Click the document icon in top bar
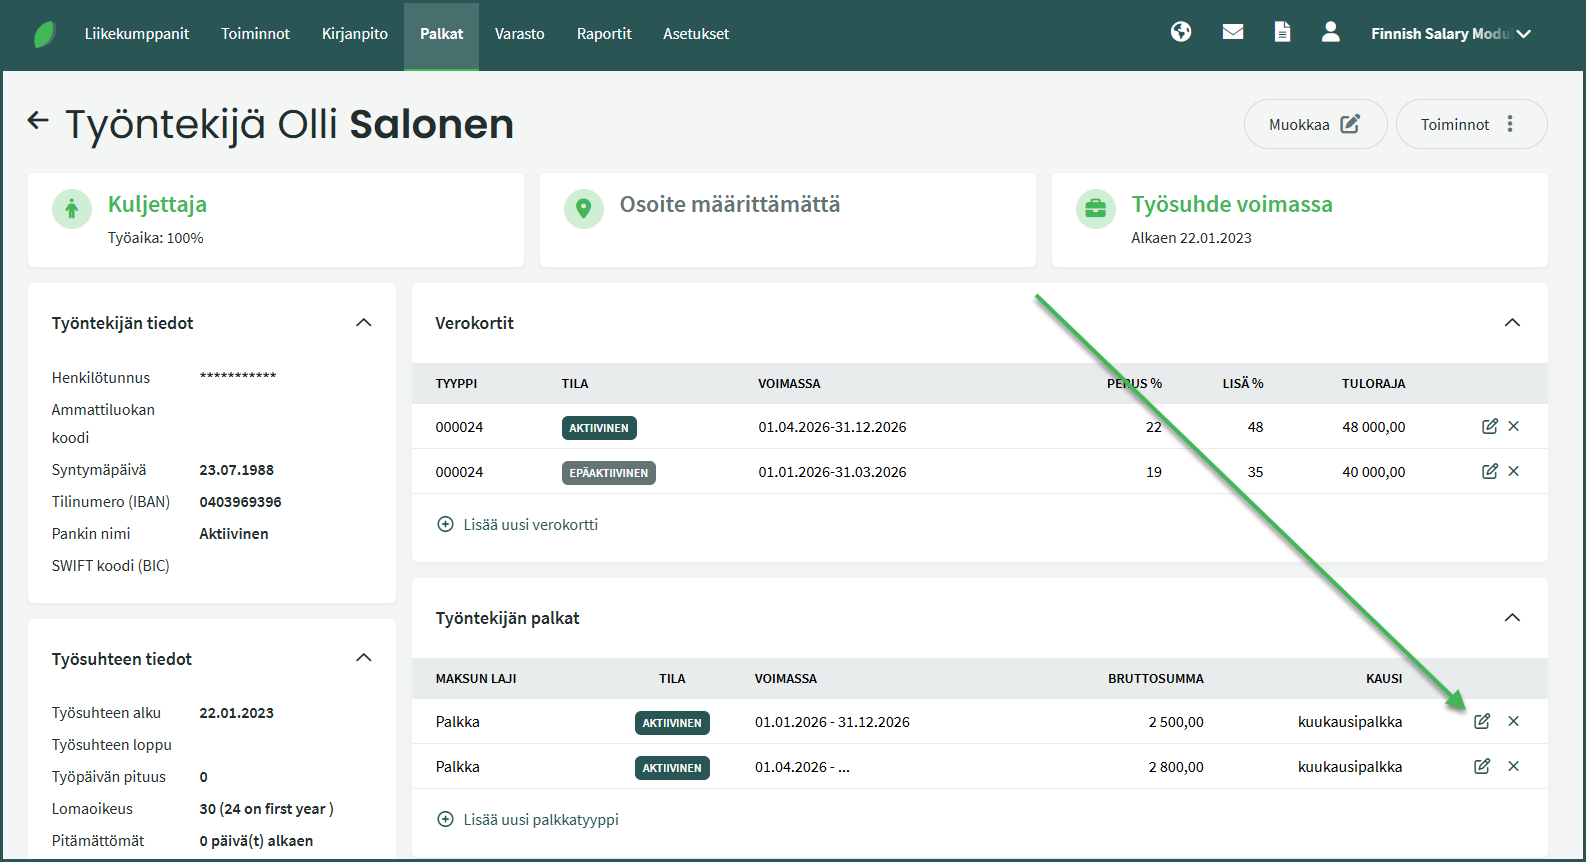The image size is (1586, 862). coord(1282,33)
